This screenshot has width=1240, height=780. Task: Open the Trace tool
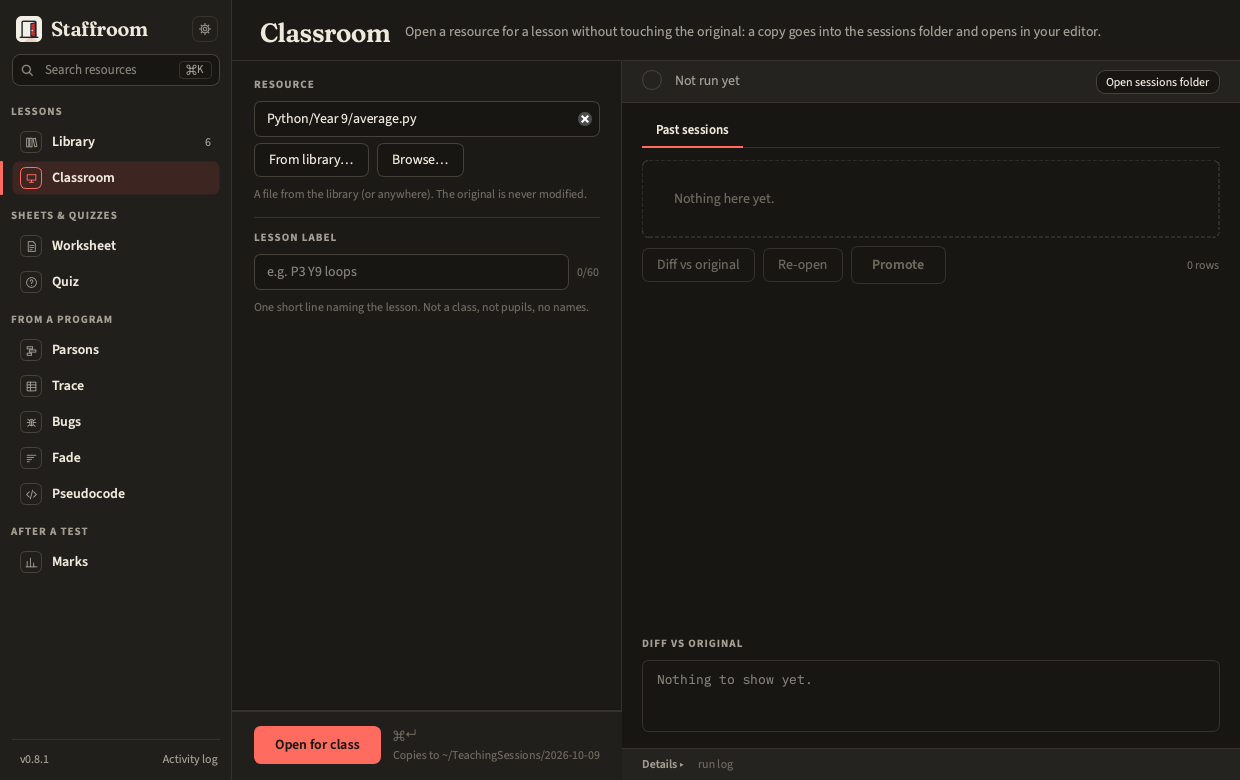116,386
